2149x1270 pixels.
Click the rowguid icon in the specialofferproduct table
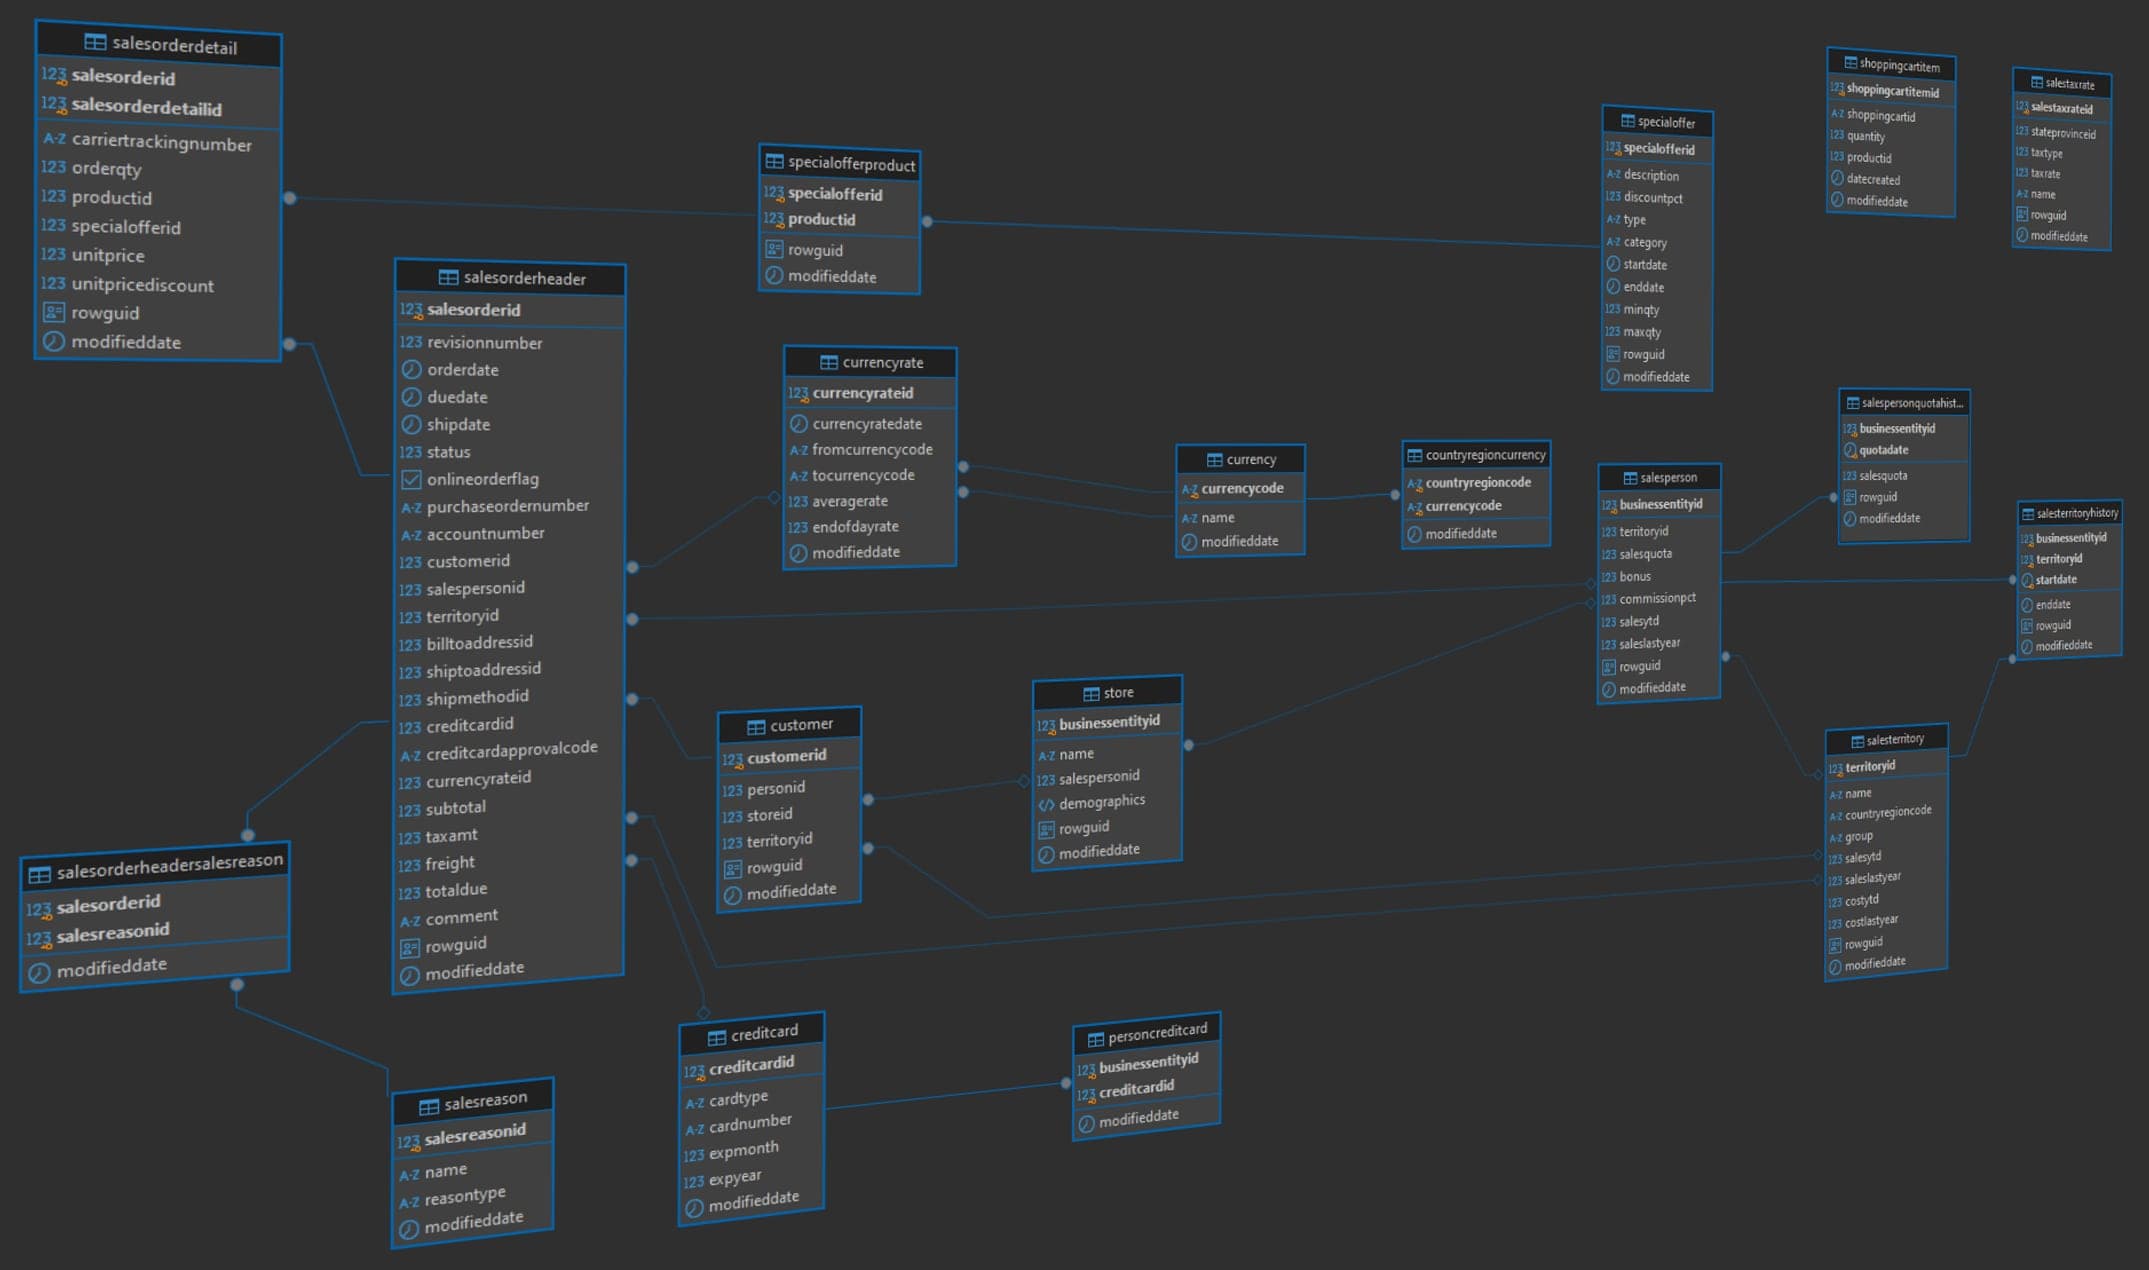(774, 250)
